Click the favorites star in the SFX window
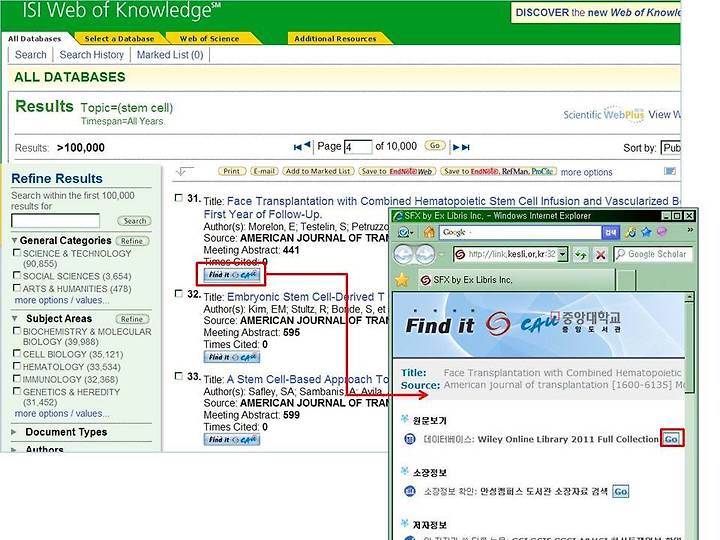The height and width of the screenshot is (540, 720). (x=402, y=280)
